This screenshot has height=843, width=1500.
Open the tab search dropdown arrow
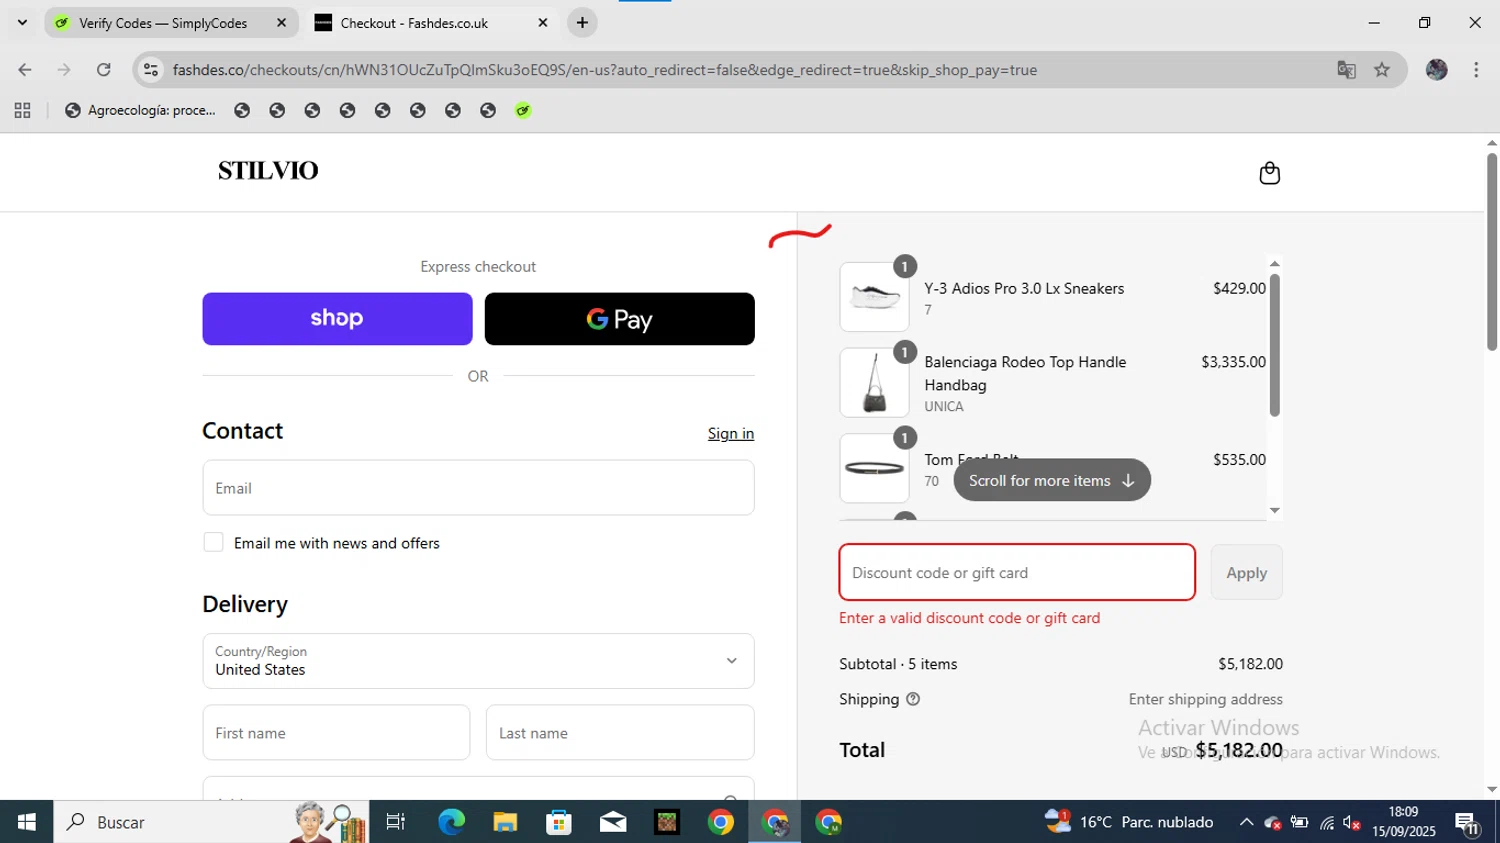(x=22, y=22)
